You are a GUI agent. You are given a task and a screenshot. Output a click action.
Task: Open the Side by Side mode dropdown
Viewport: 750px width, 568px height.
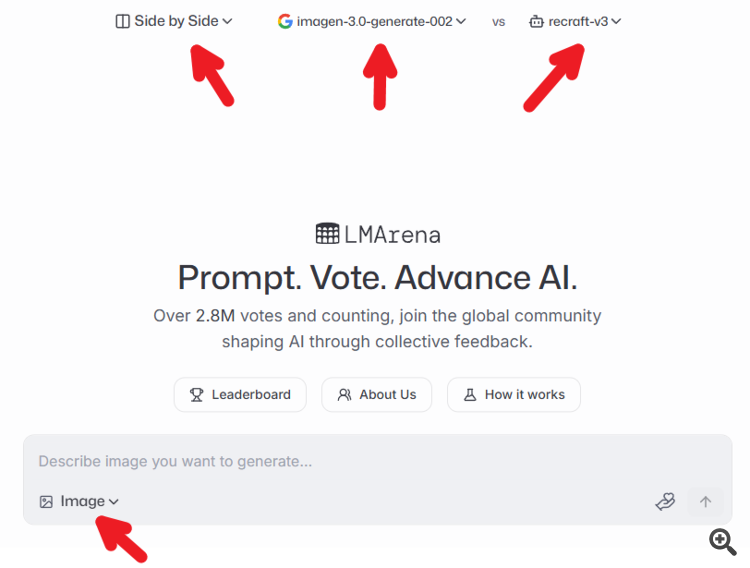175,21
